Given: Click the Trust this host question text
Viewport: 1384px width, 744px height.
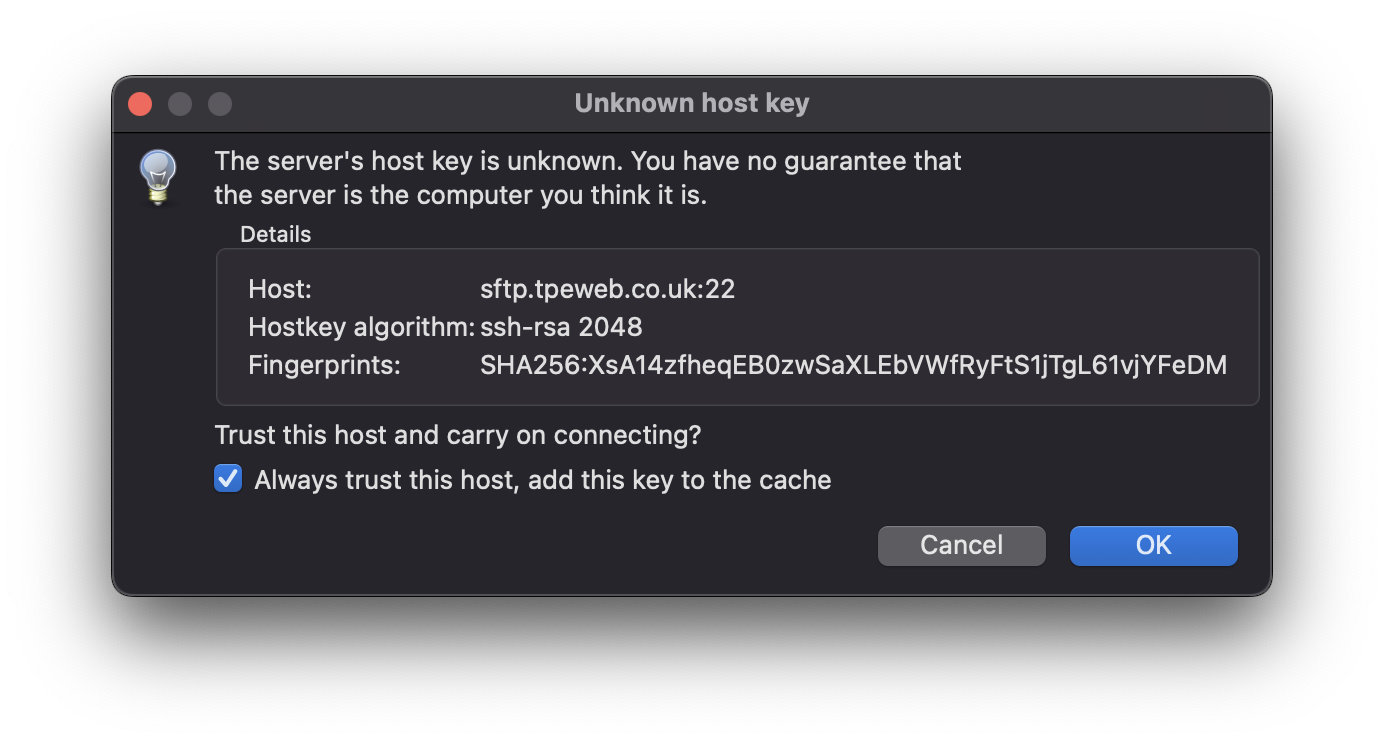Looking at the screenshot, I should [x=457, y=435].
